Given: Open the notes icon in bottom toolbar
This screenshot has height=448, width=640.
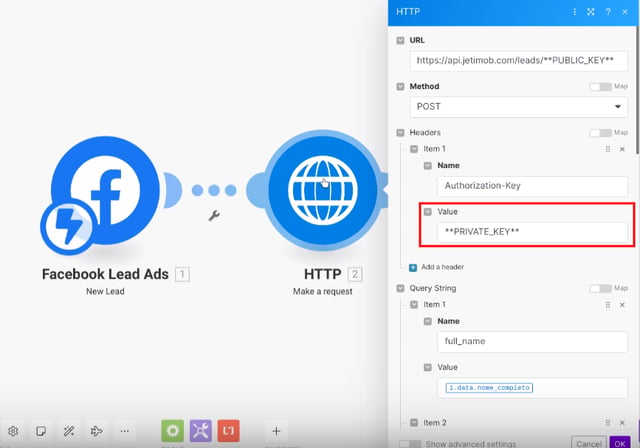Looking at the screenshot, I should (41, 431).
